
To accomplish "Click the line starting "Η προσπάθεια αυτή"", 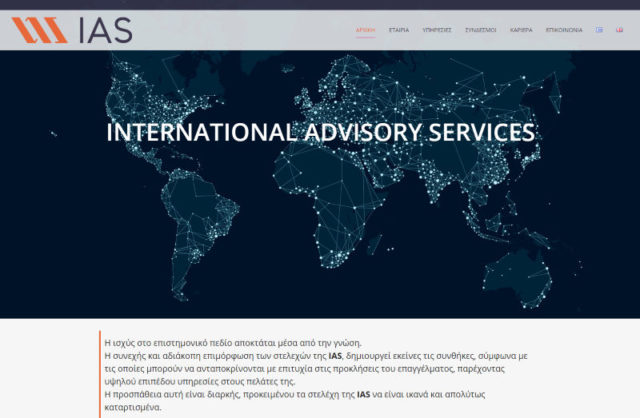I will tap(200, 394).
